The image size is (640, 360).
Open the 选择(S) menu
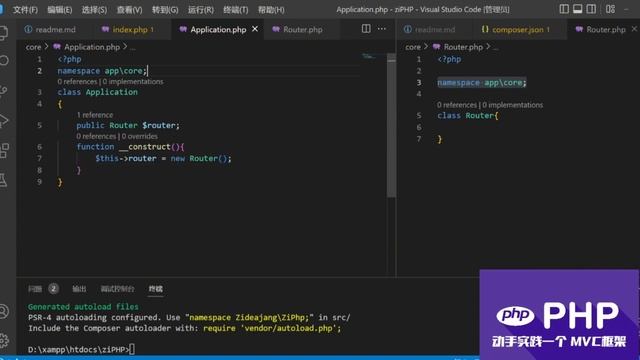pos(94,9)
